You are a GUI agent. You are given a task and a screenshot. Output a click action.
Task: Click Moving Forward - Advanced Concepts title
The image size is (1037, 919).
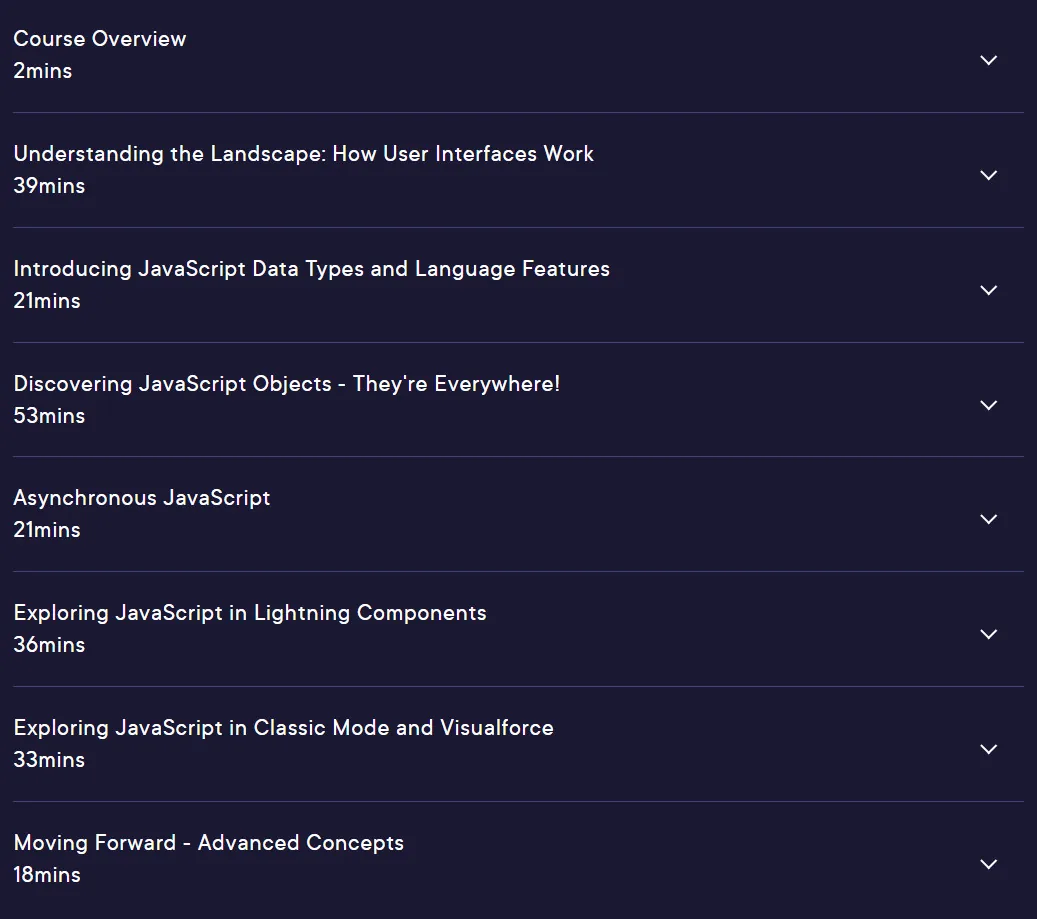tap(209, 843)
